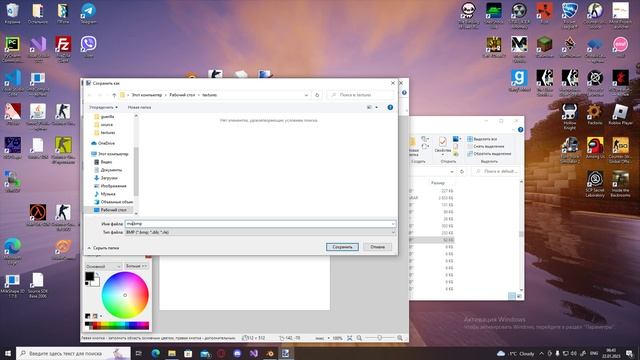Screen dimensions: 640x360
Task: Click the secondary white color swatch
Action: 96,282
